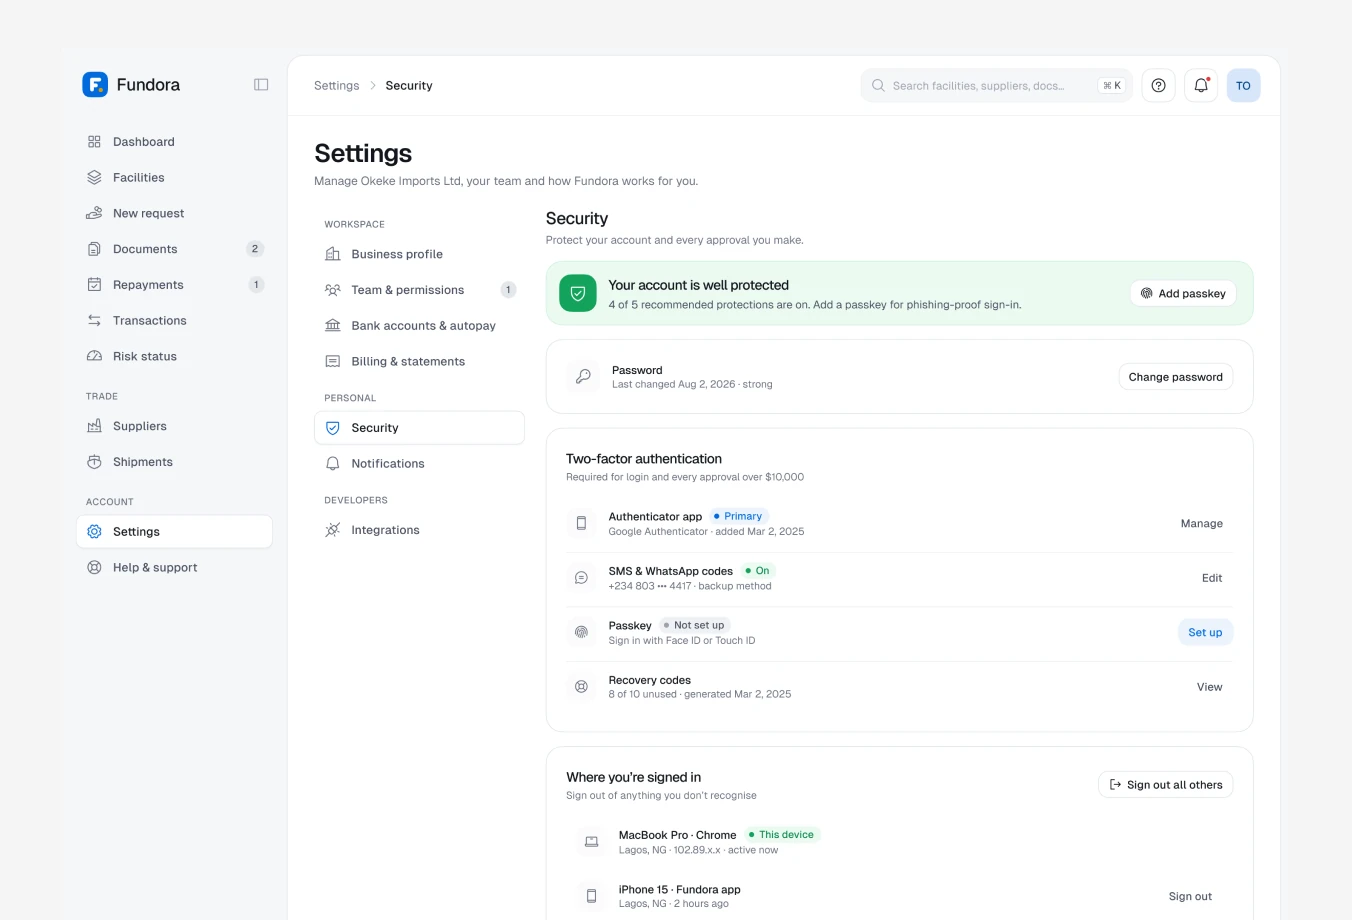Open the TO user avatar menu
Image resolution: width=1352 pixels, height=920 pixels.
[x=1243, y=86]
